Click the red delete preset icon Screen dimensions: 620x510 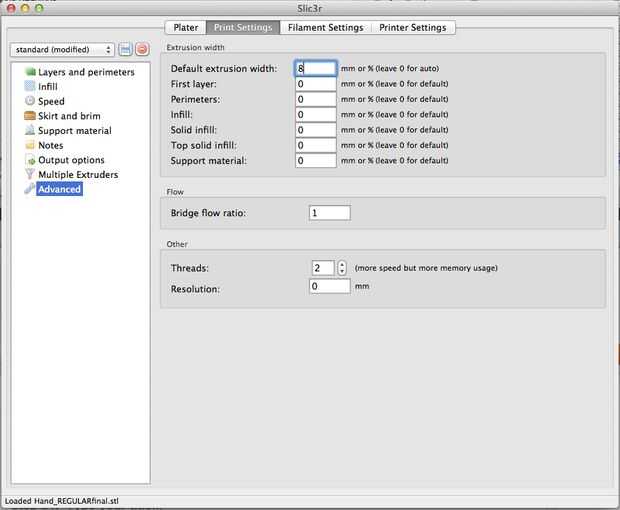[142, 49]
